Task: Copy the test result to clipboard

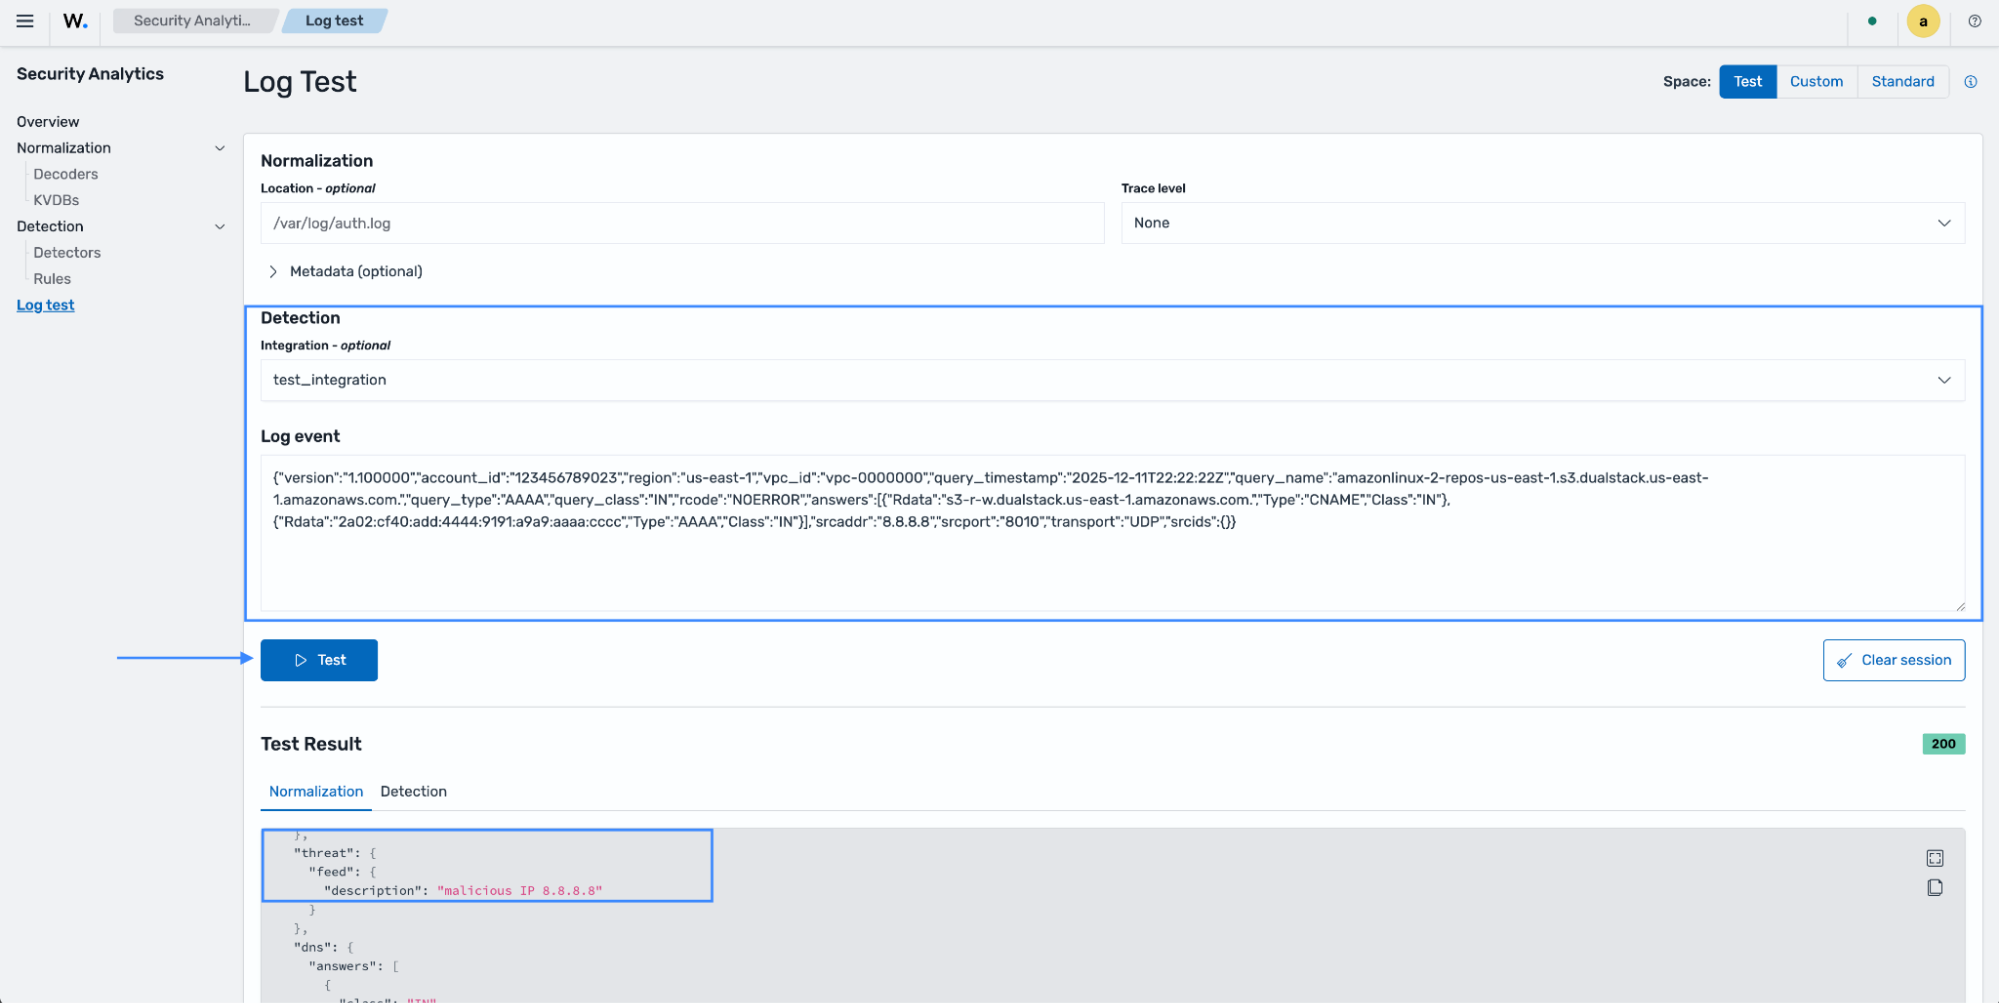Action: (1935, 887)
